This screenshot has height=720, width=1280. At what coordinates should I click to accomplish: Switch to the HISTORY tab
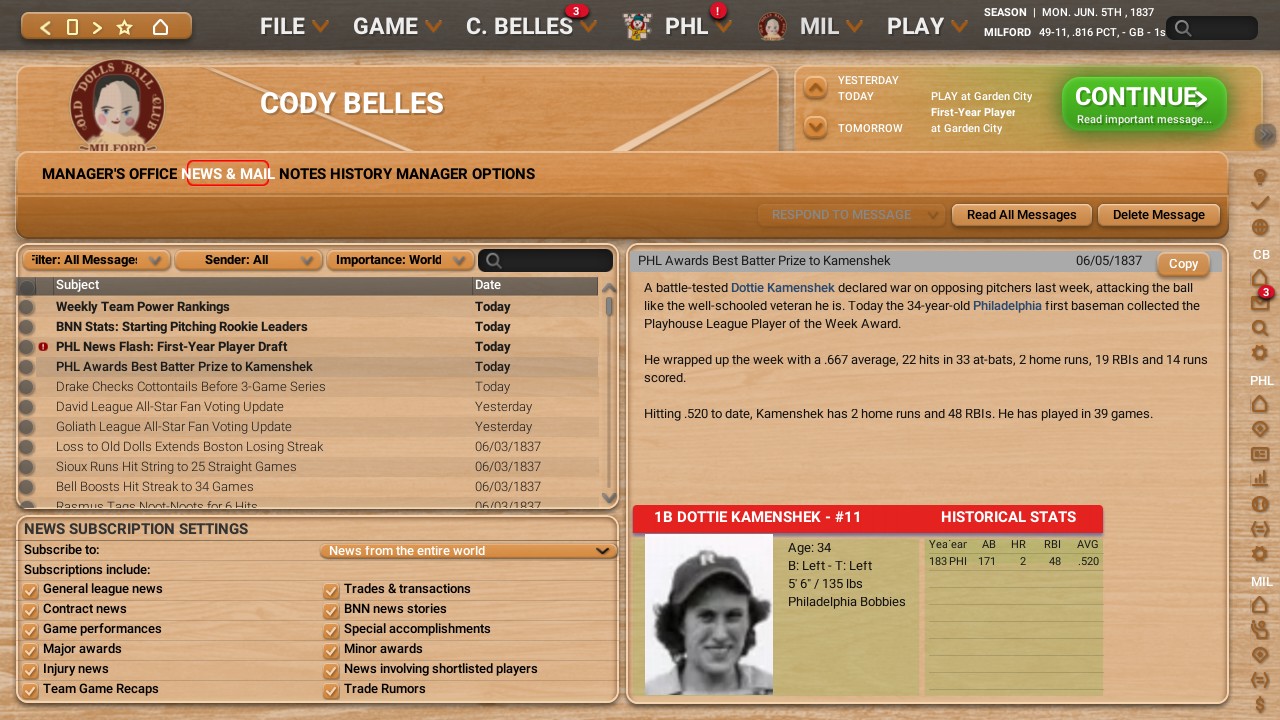361,174
